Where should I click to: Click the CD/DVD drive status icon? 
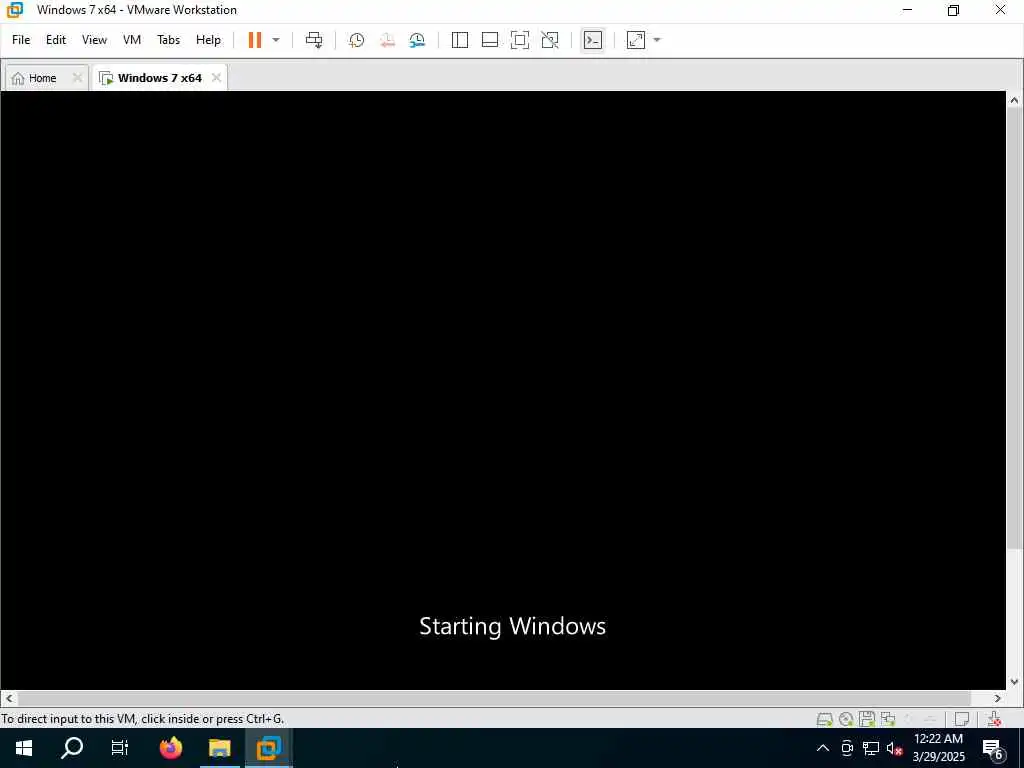[846, 719]
